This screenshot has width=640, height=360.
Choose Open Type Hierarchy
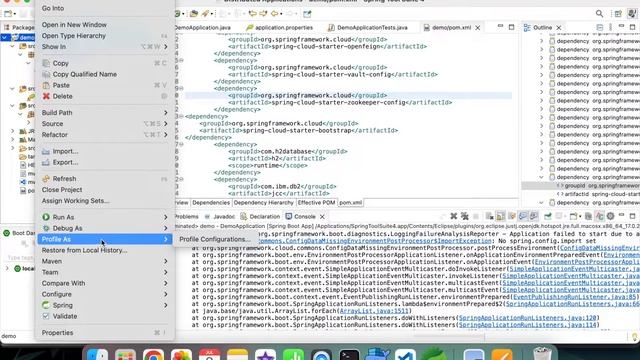click(73, 36)
